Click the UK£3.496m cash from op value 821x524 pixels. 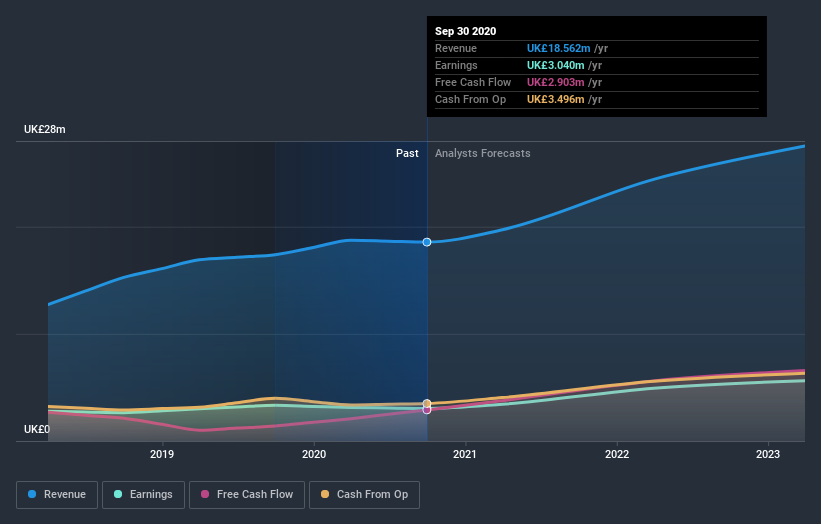555,99
